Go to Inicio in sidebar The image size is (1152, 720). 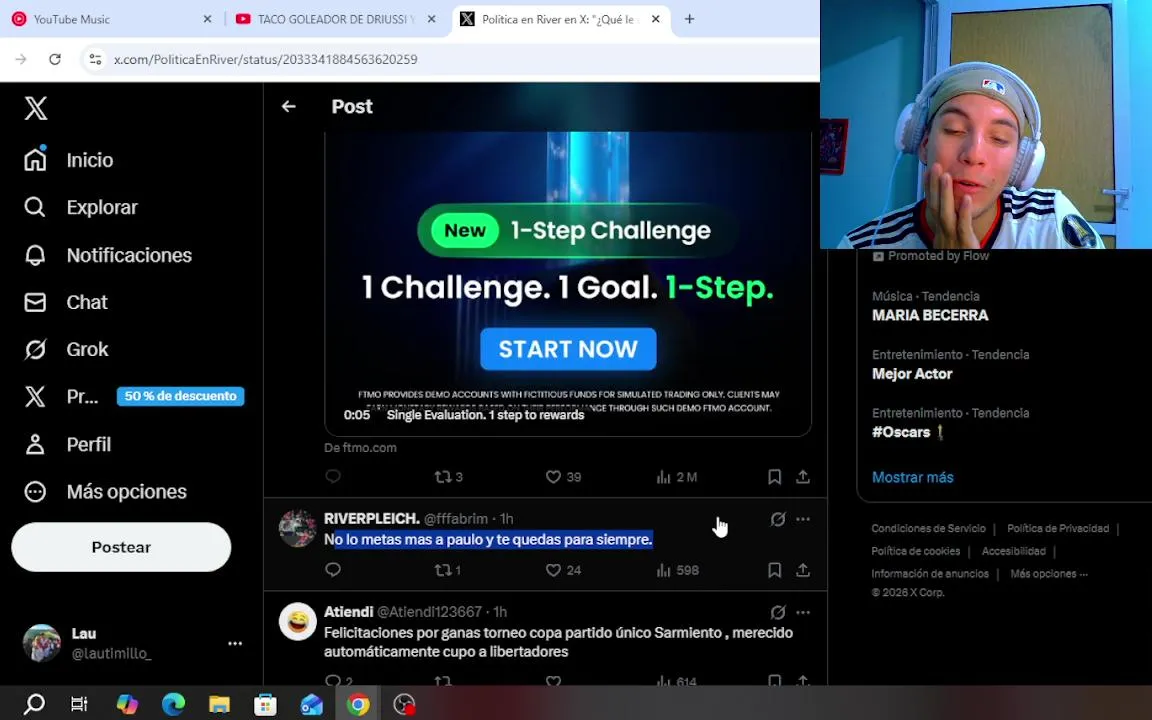[68, 160]
